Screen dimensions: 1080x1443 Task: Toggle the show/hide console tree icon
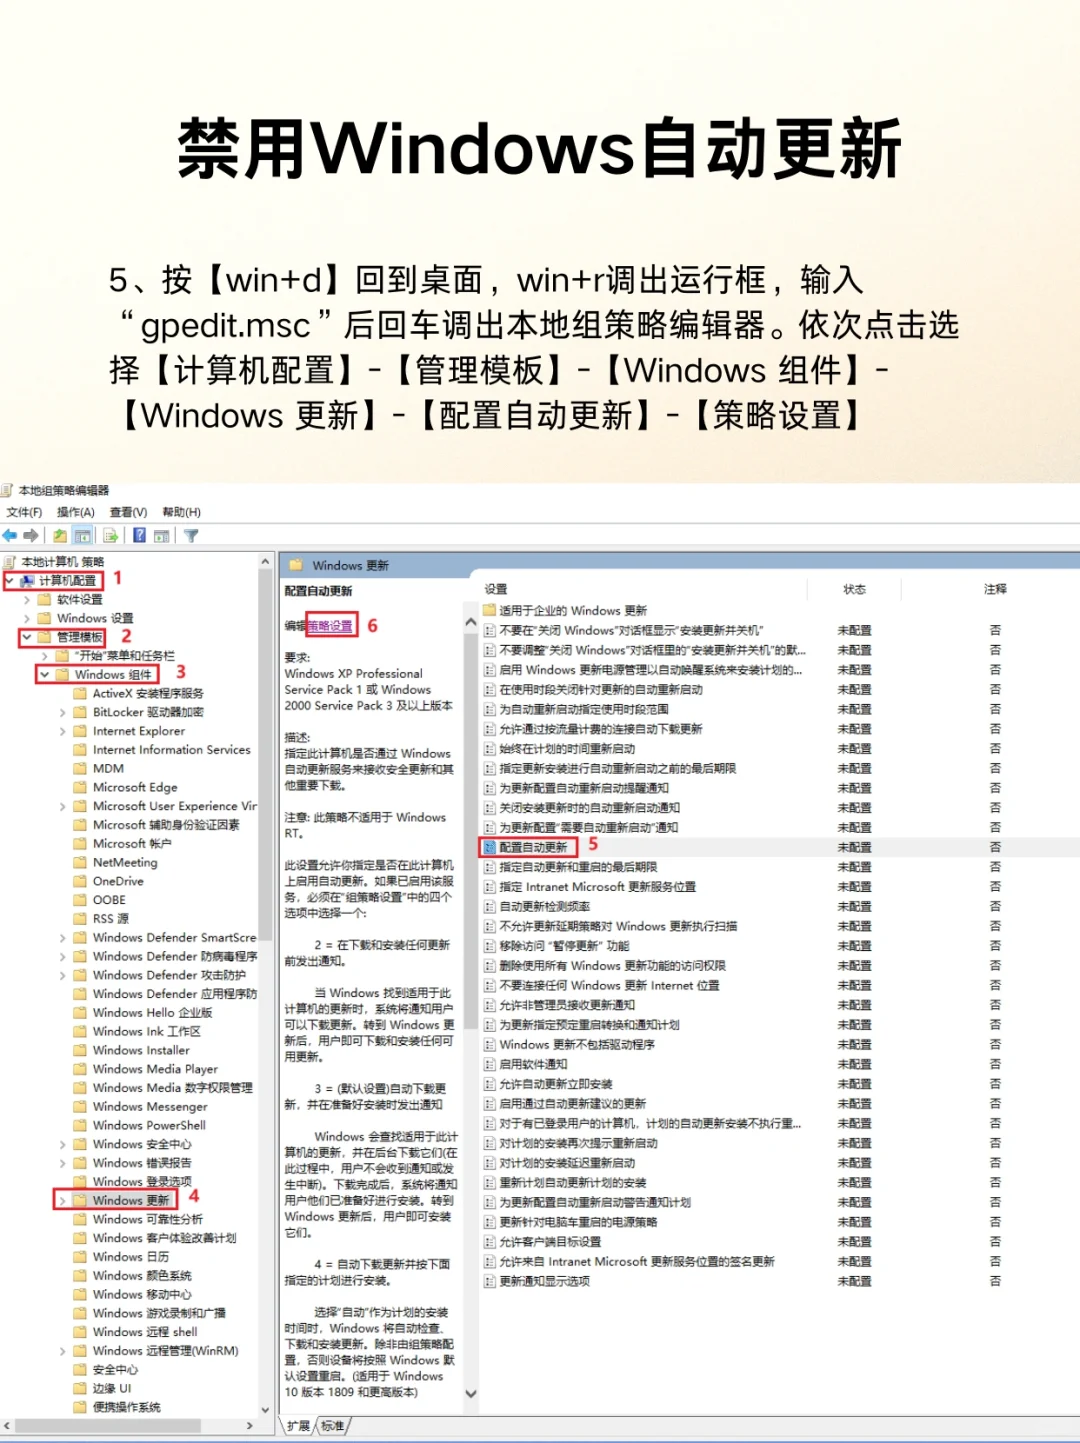pos(81,536)
